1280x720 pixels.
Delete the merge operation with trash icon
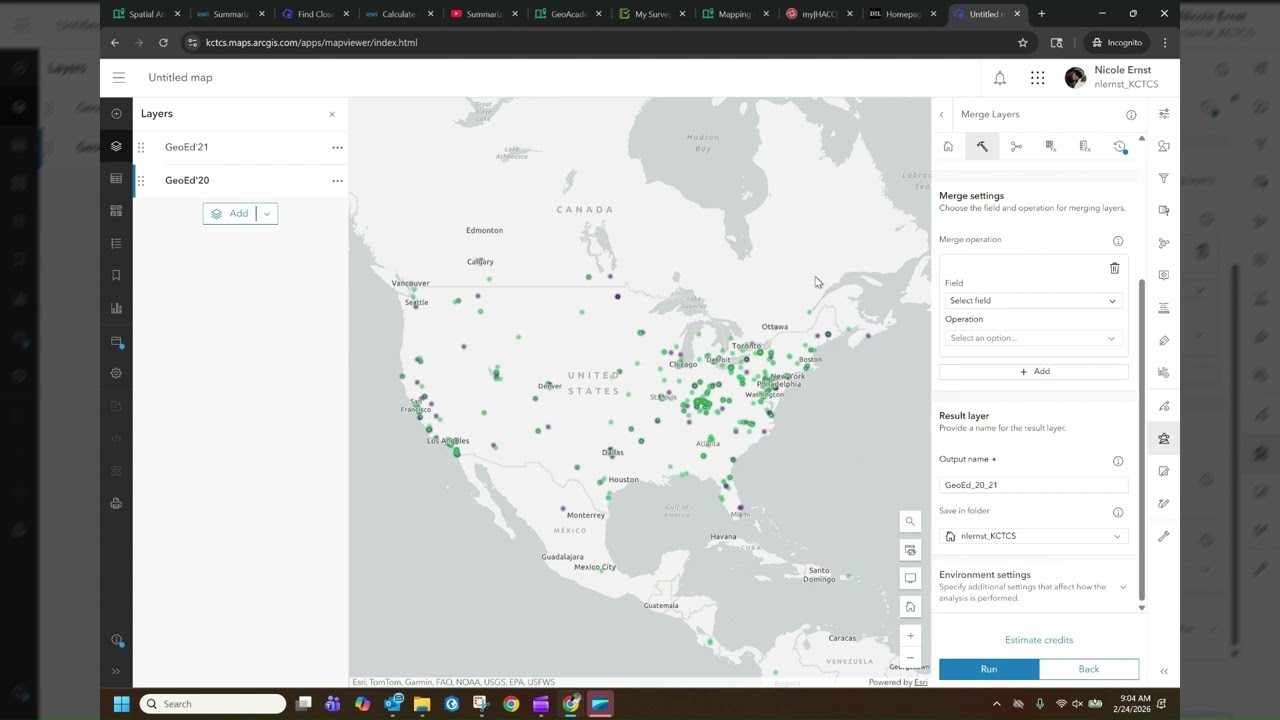pos(1115,268)
